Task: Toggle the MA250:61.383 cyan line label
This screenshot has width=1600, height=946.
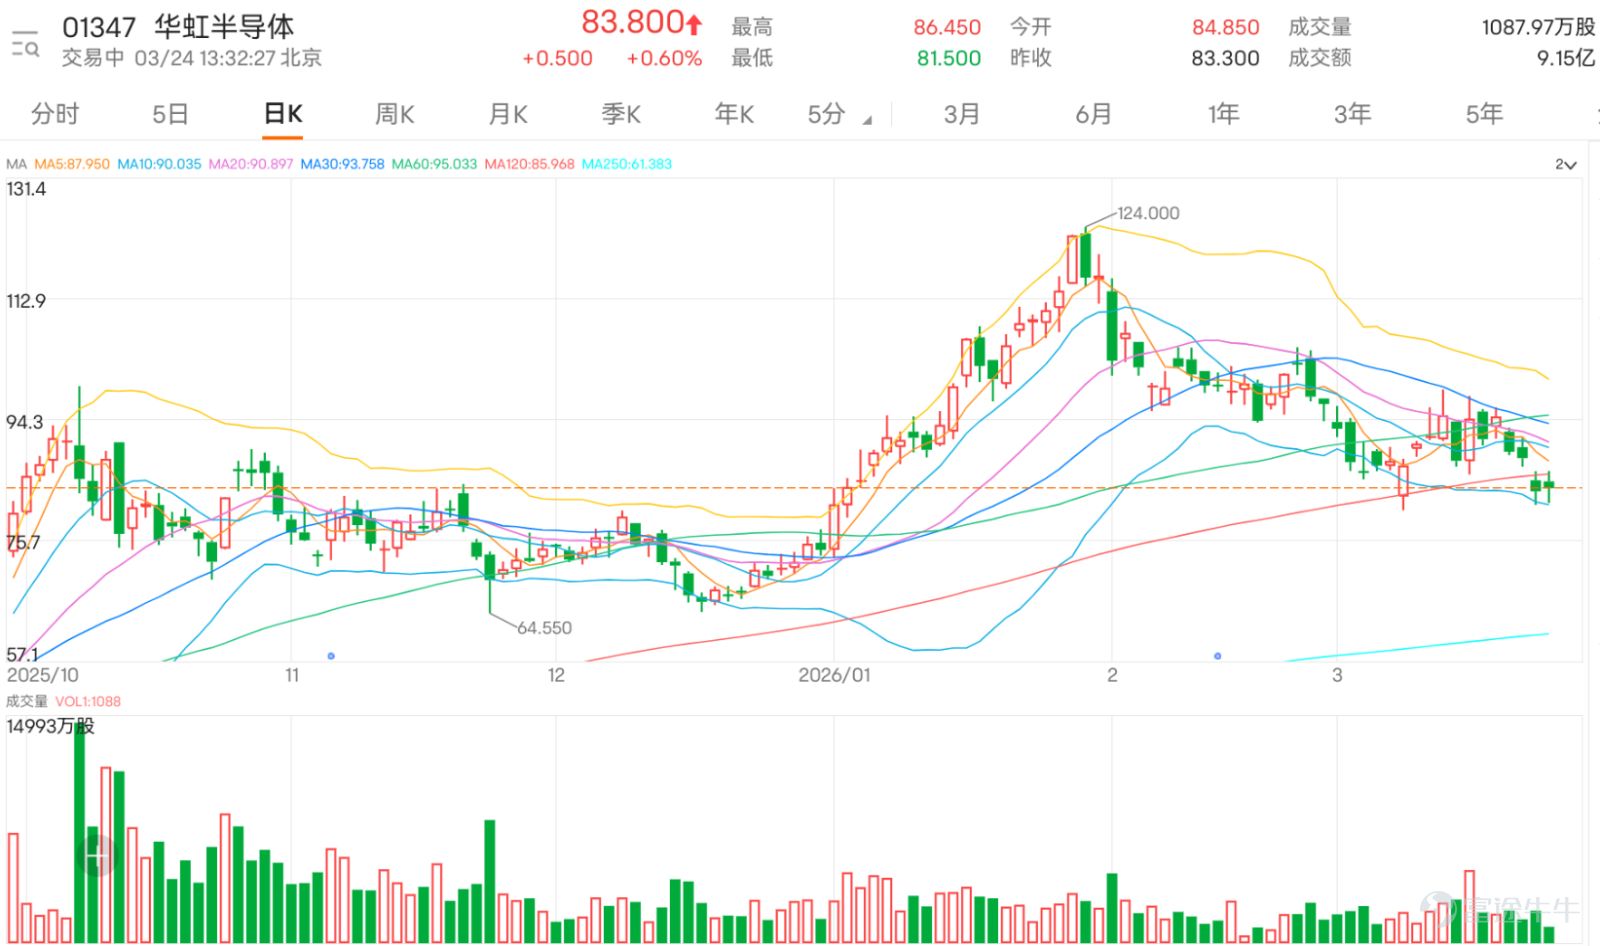Action: [627, 164]
